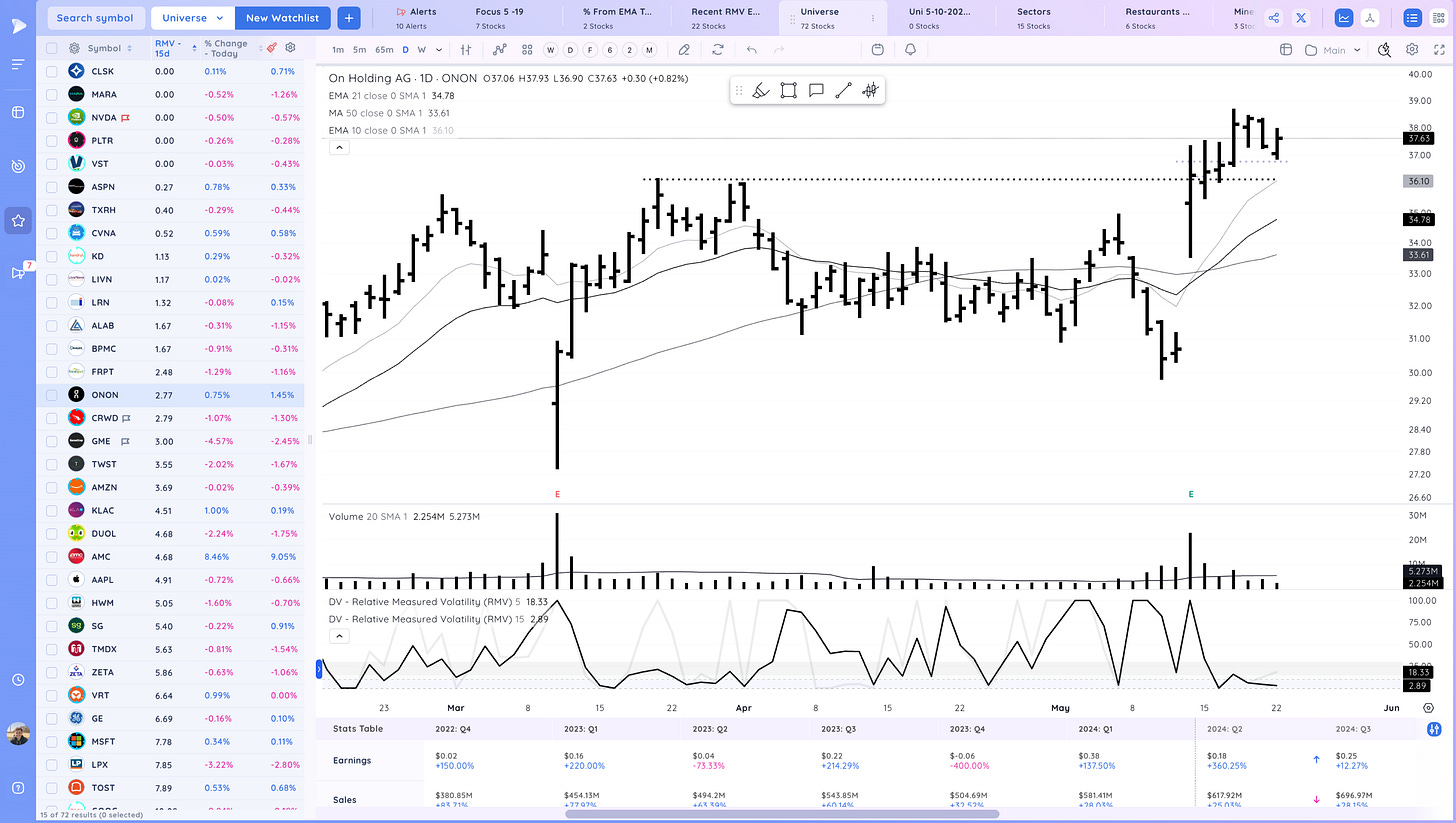Open the Restaurants watchlist tab
Screen dimensions: 1456x823
pos(1157,17)
